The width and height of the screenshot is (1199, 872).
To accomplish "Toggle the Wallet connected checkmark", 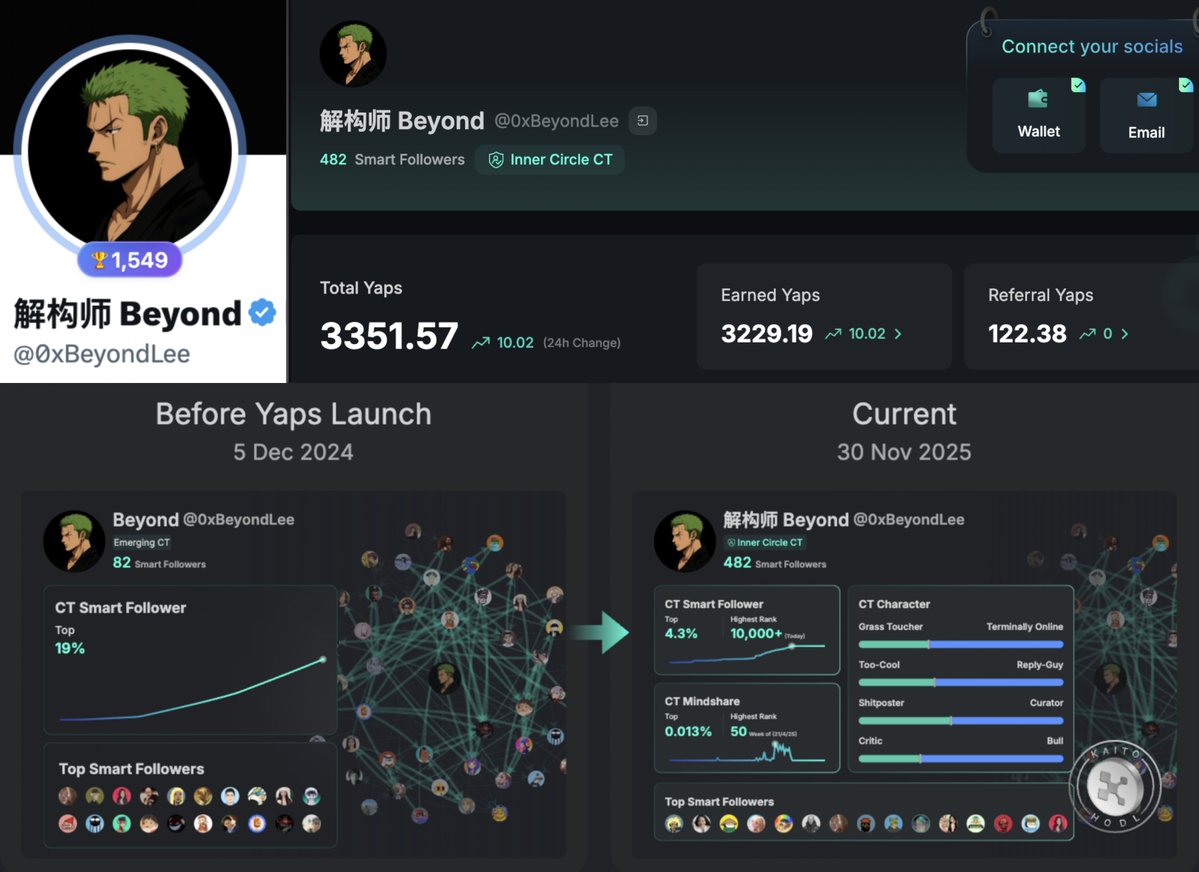I will [1077, 85].
